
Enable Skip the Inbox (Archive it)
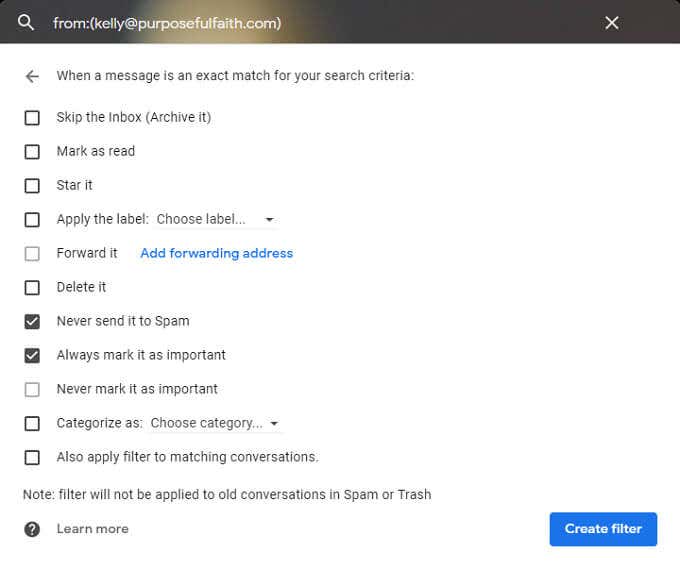(32, 118)
